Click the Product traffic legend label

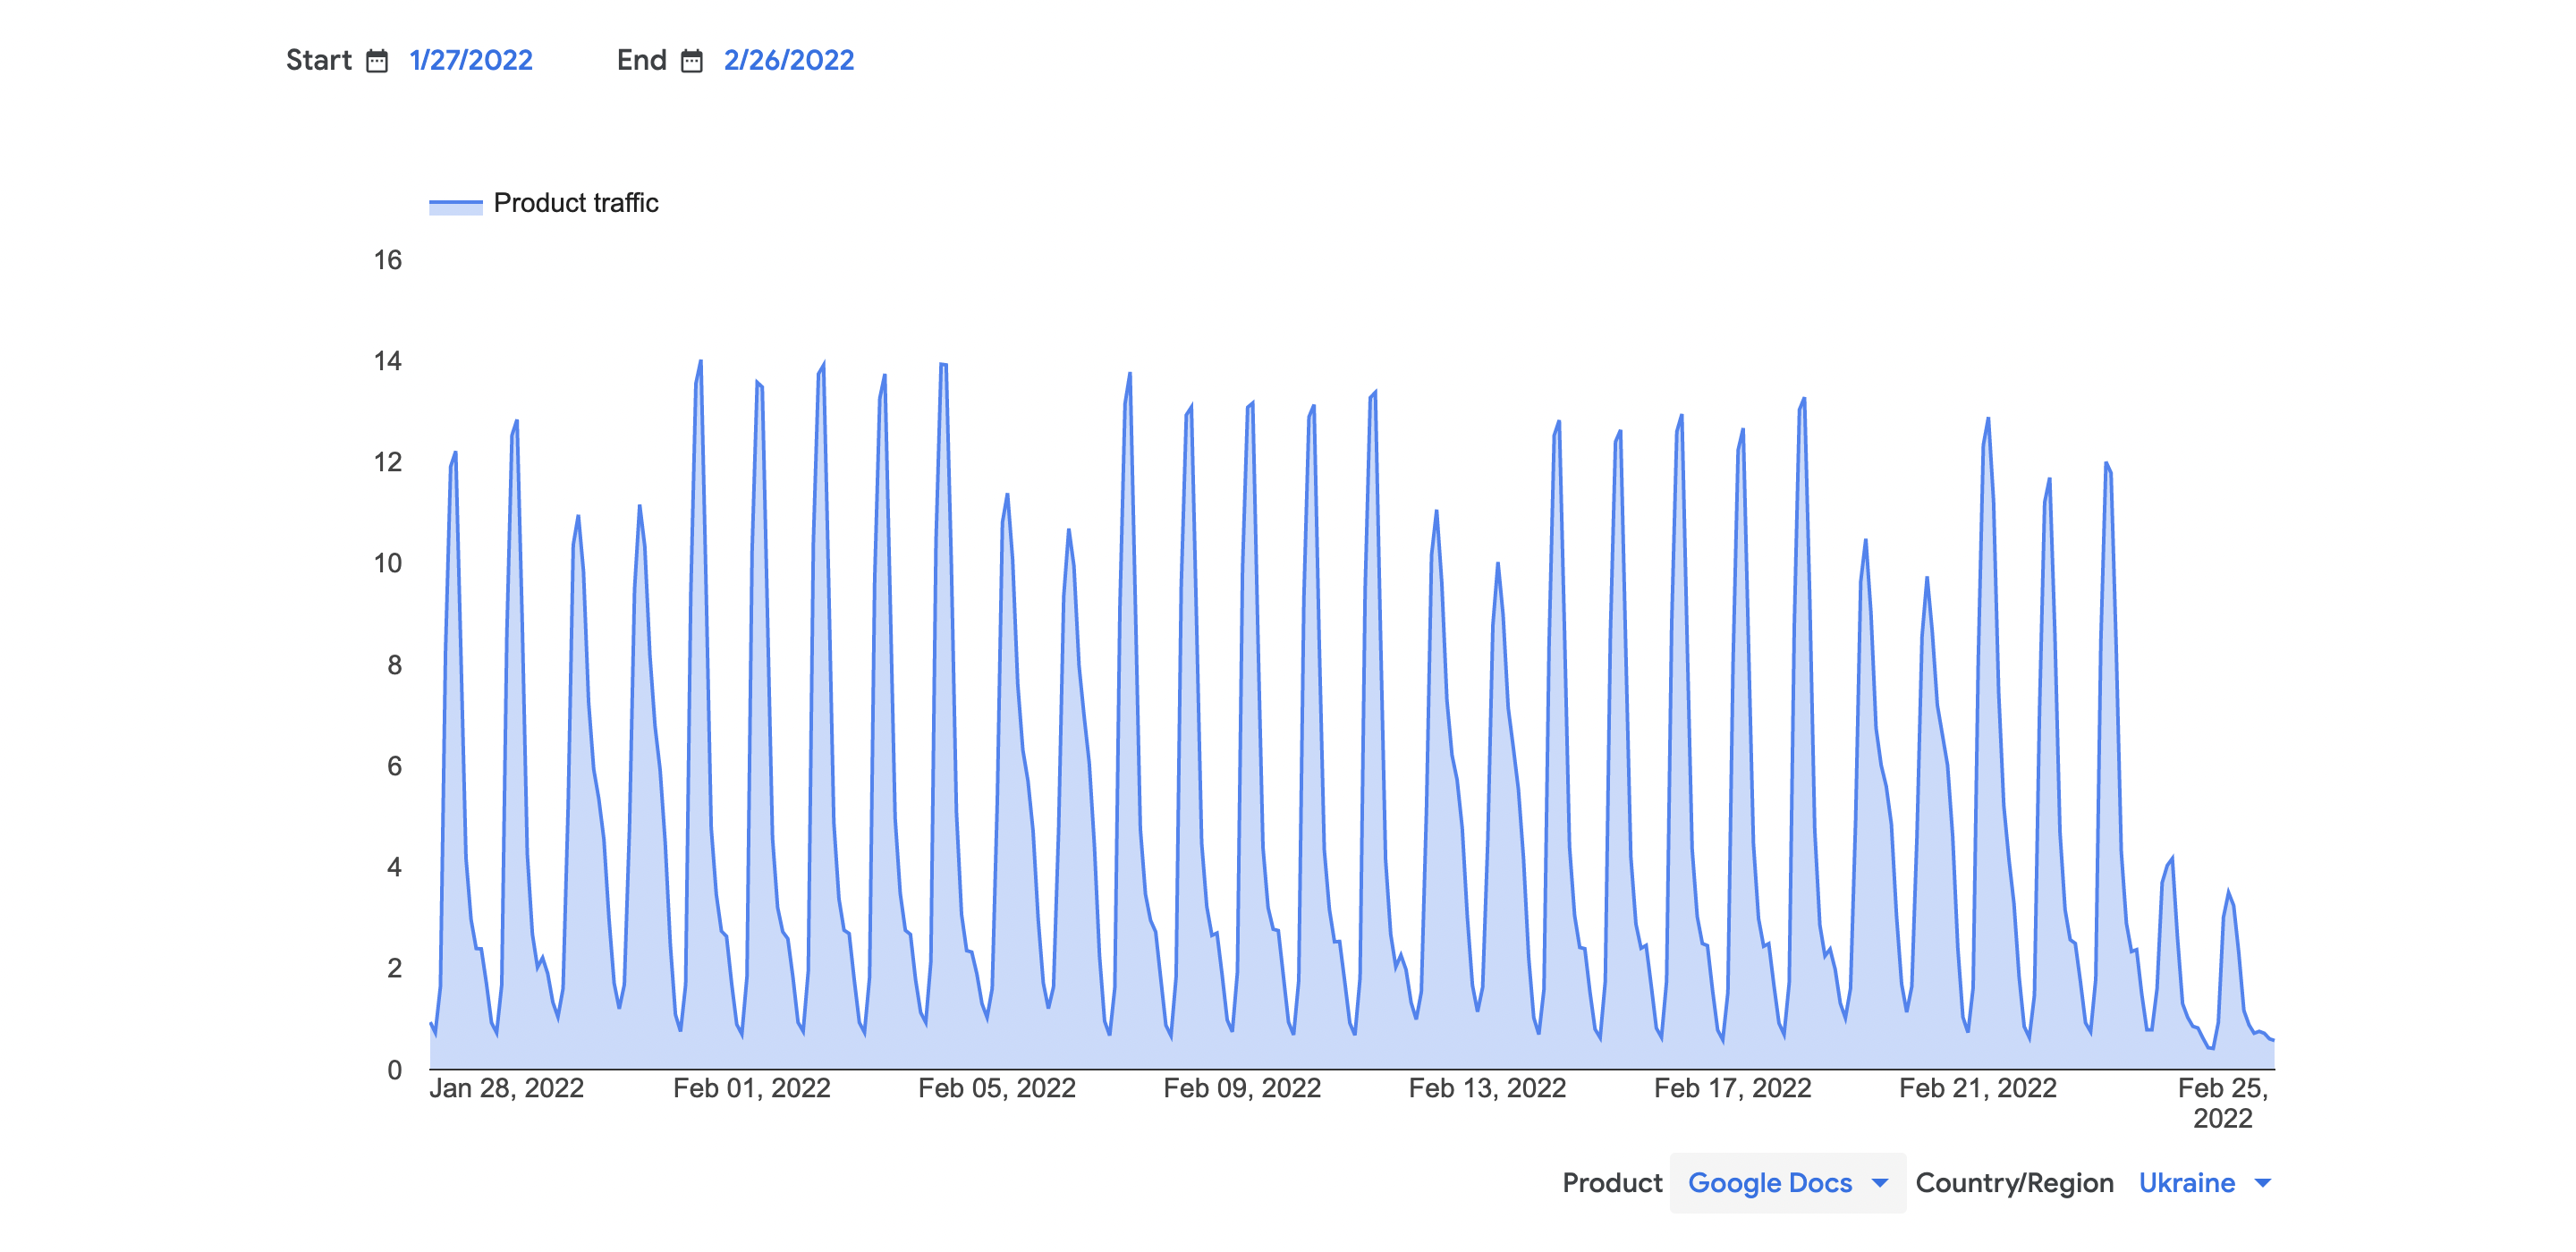click(576, 203)
